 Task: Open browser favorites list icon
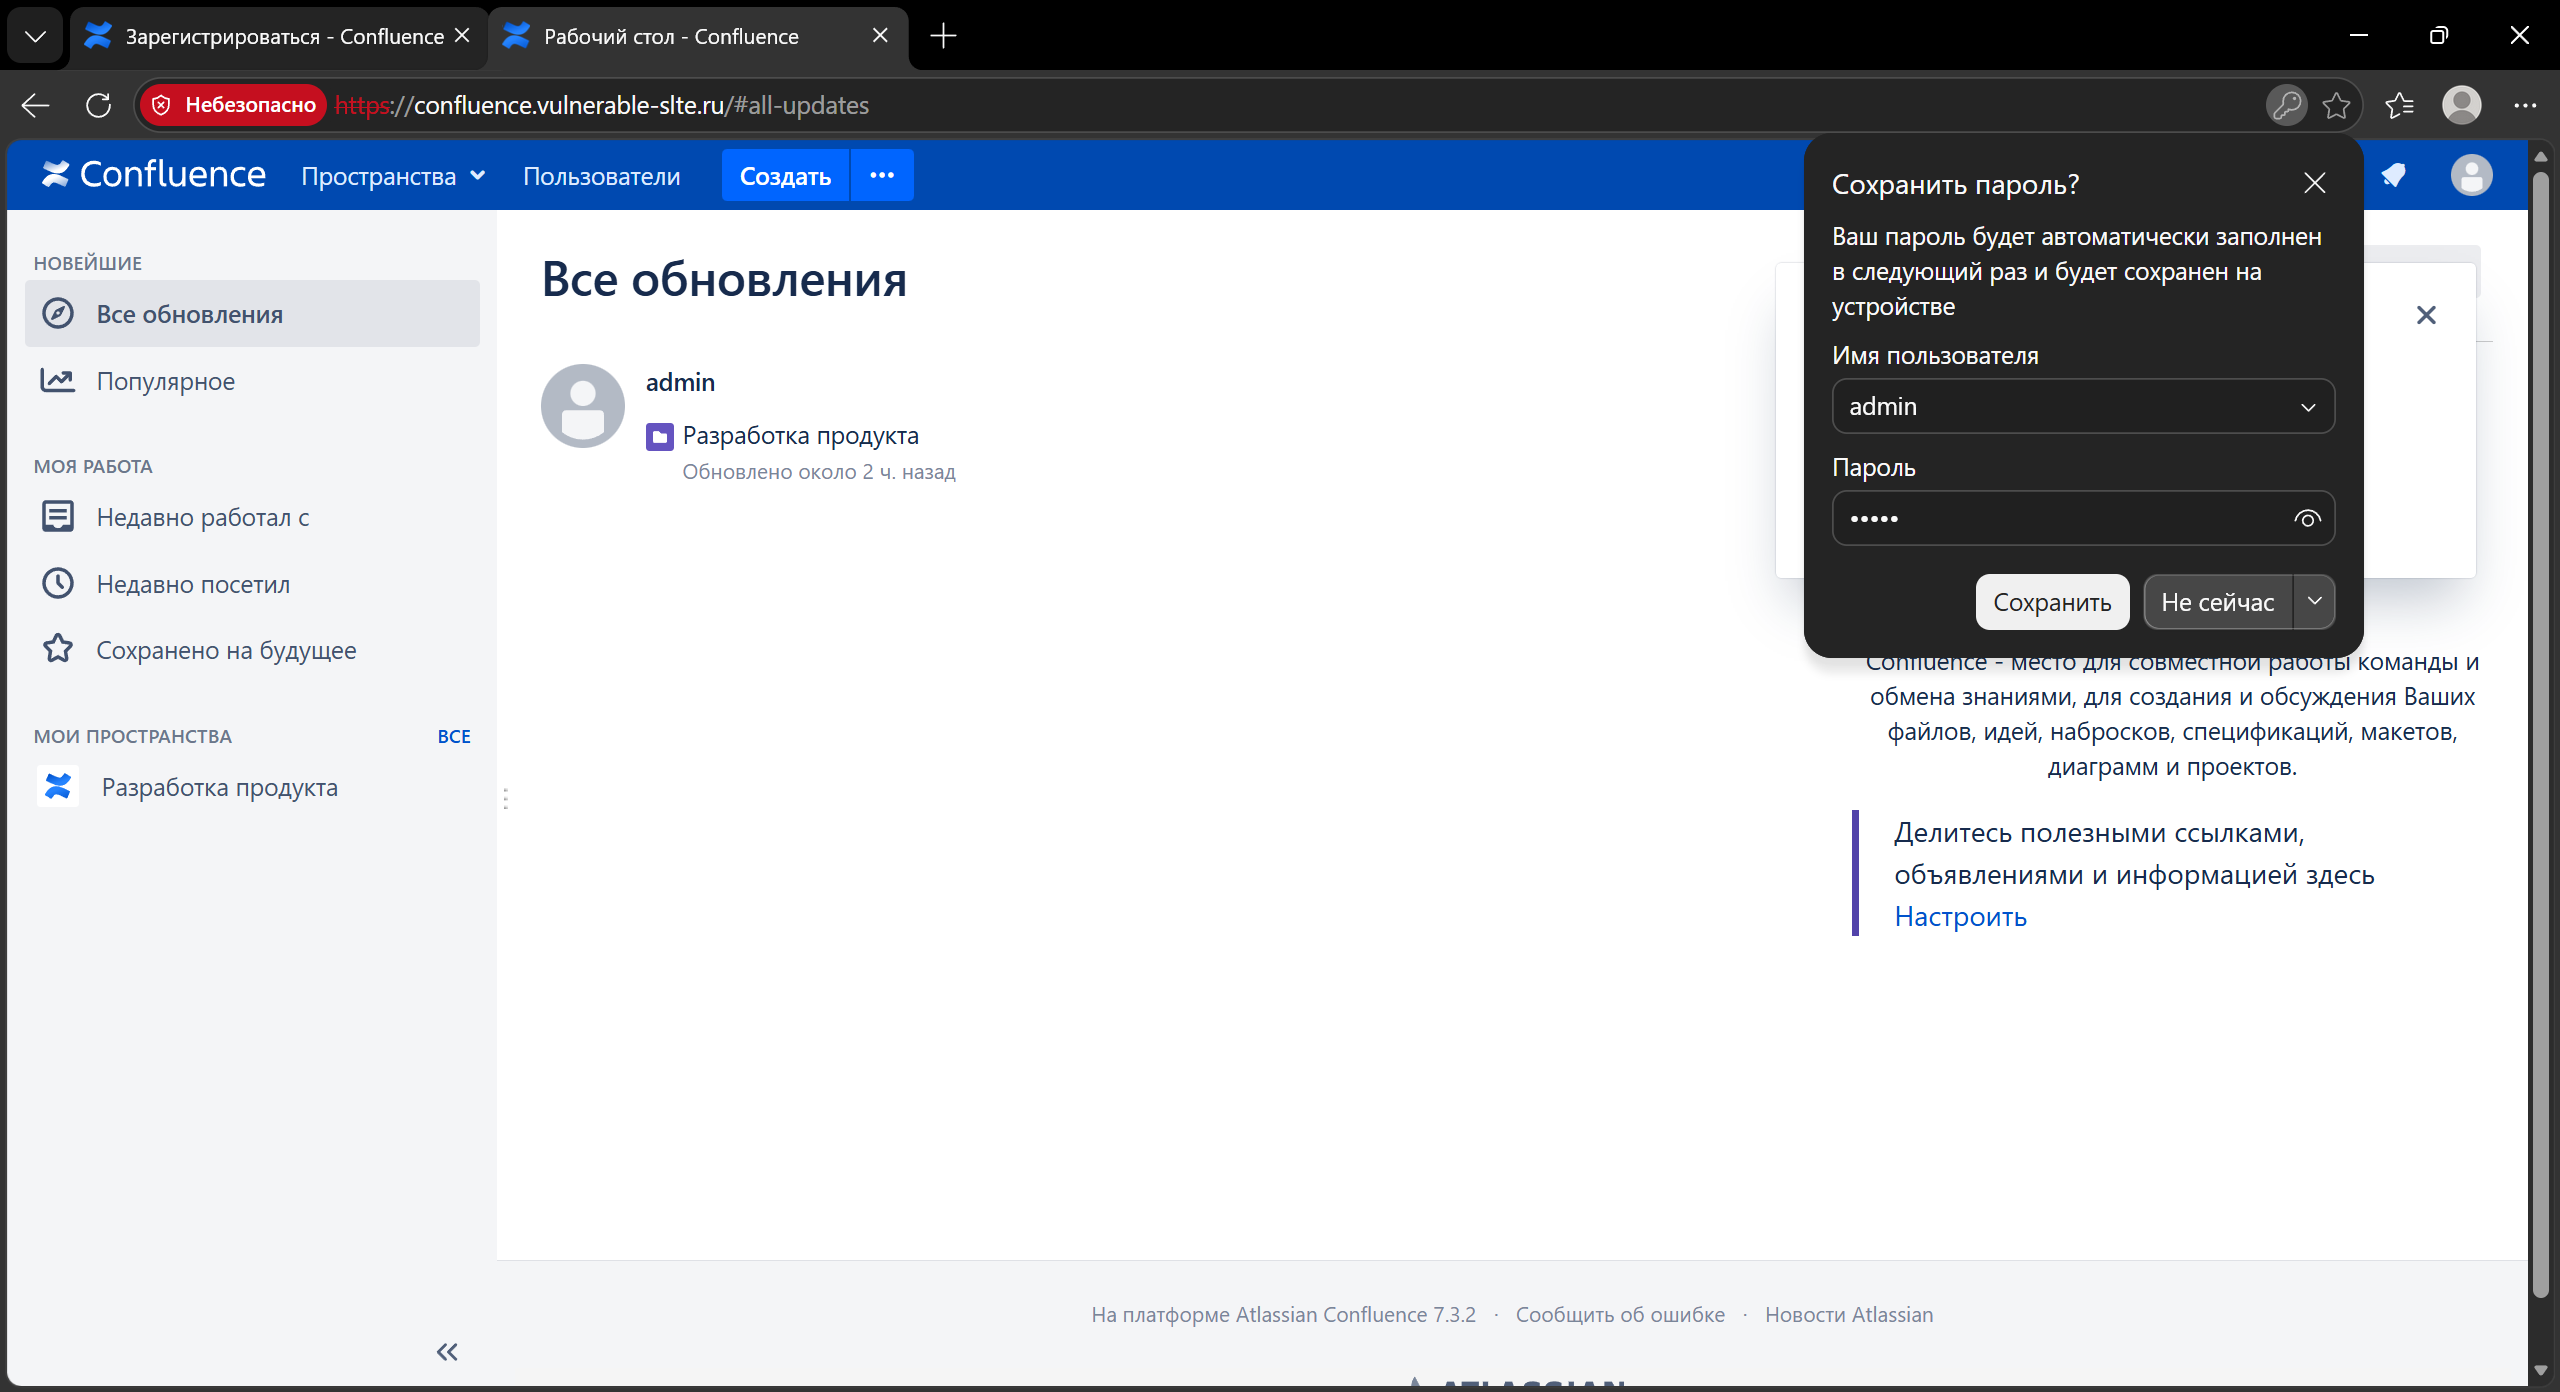pos(2400,105)
